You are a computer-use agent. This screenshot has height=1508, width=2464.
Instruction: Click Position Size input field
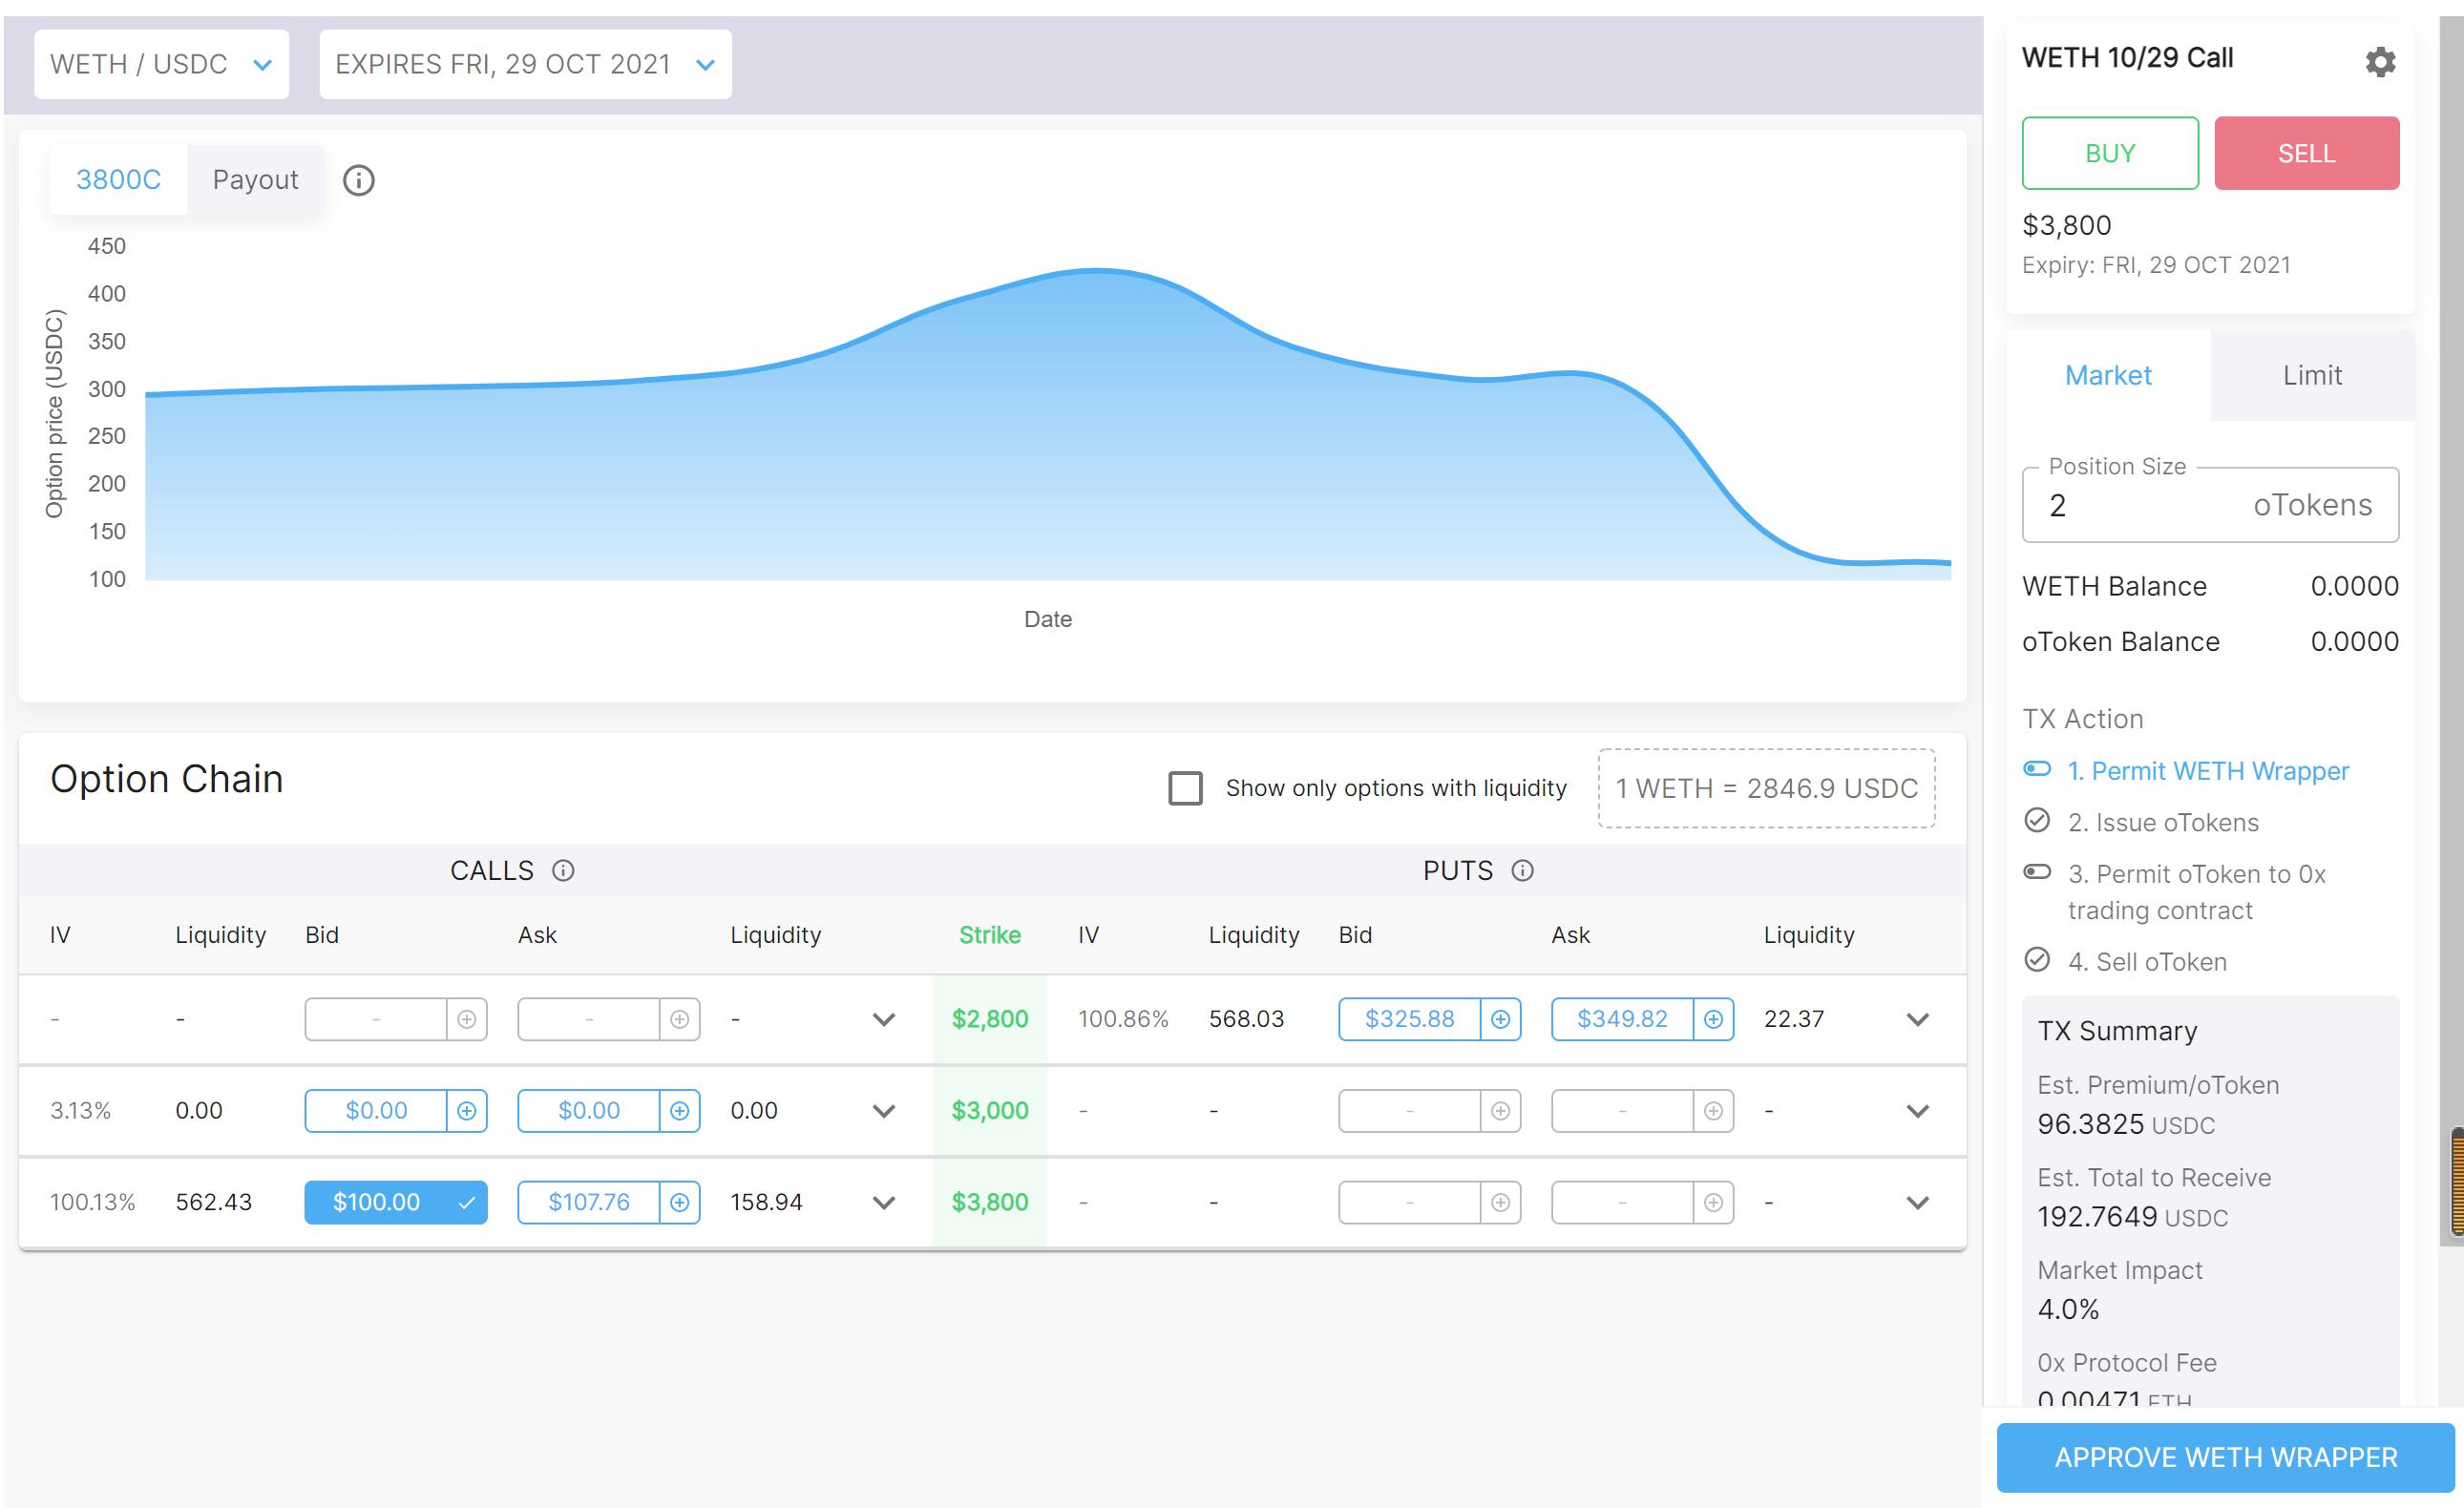[2140, 506]
